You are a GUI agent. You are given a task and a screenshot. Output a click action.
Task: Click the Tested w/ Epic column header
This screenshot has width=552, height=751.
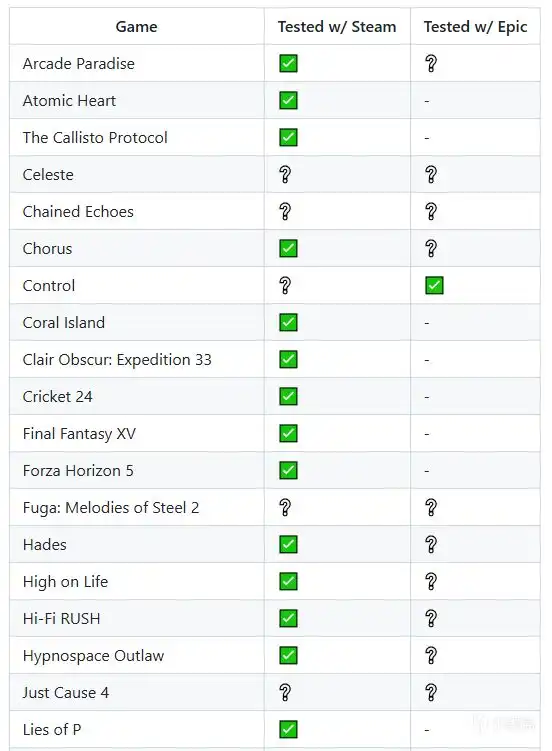coord(475,27)
